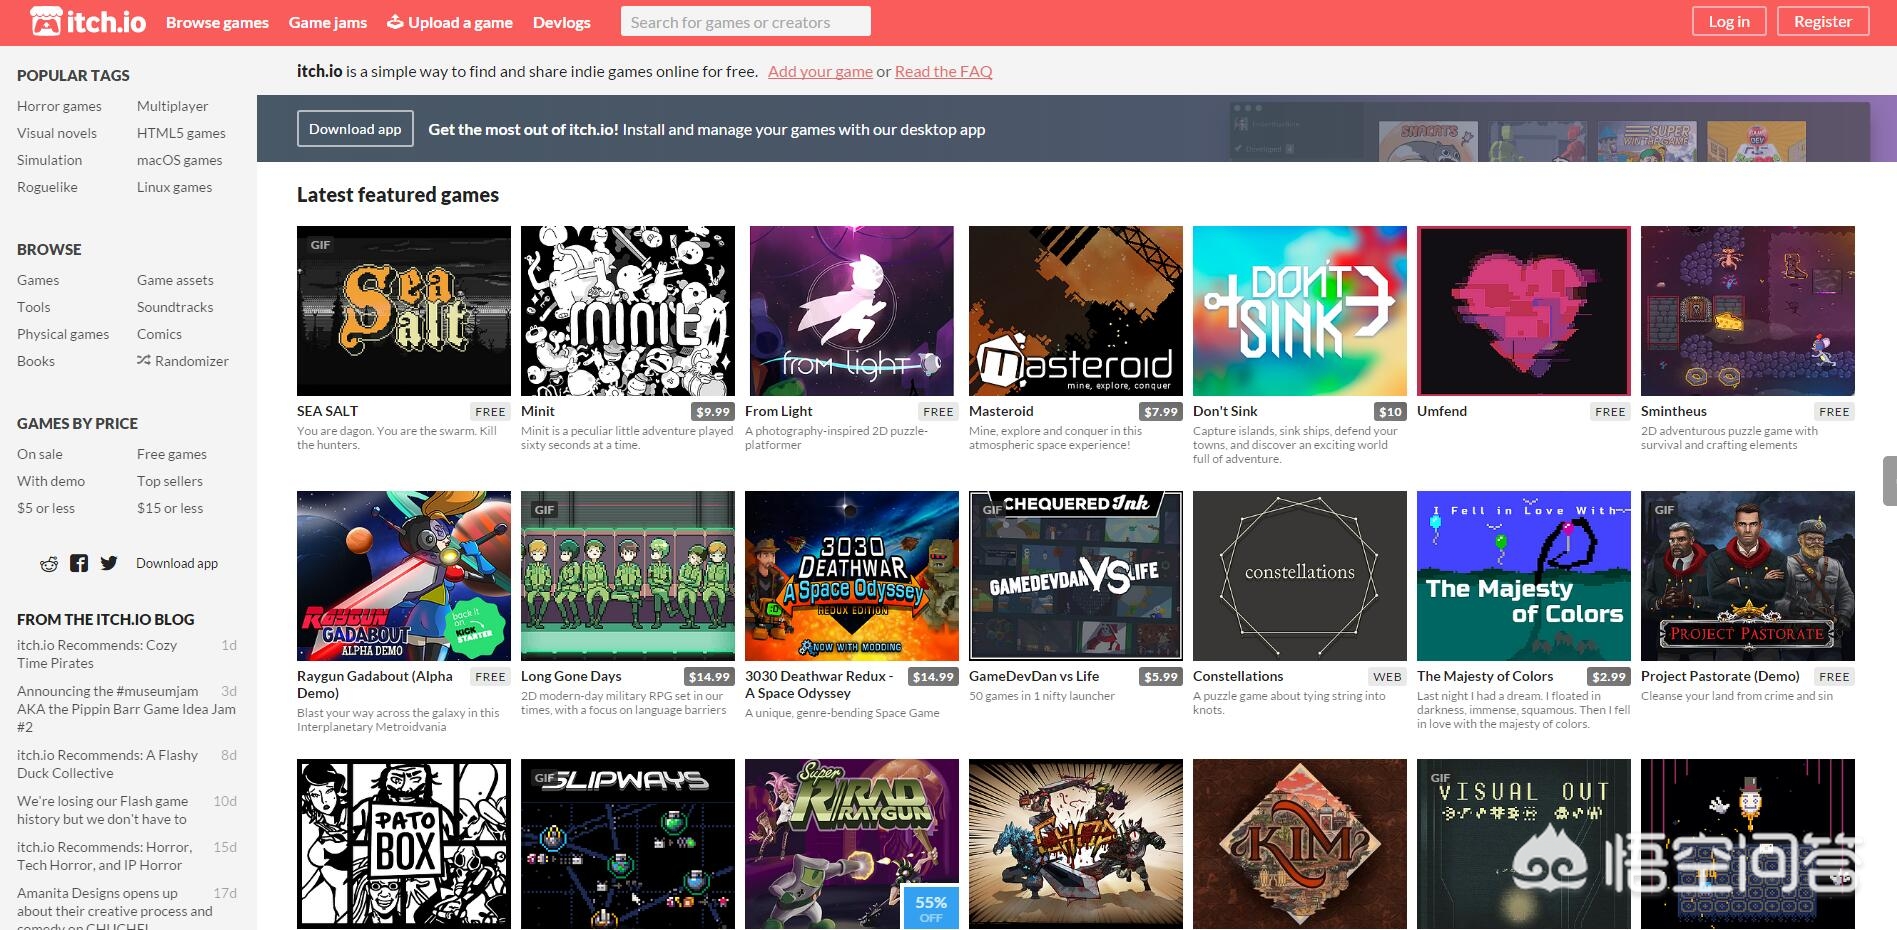Open Devlogs in top navigation
The height and width of the screenshot is (930, 1897).
point(562,22)
